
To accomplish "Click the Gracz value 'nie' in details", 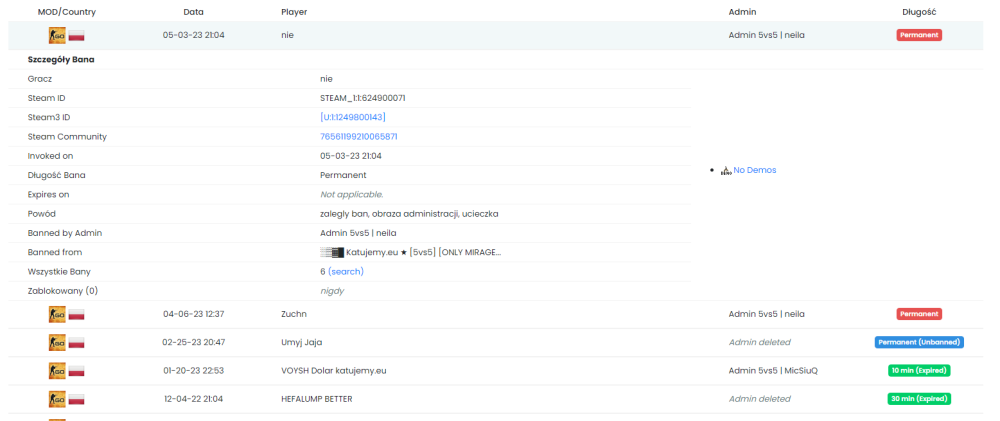I will coord(327,79).
